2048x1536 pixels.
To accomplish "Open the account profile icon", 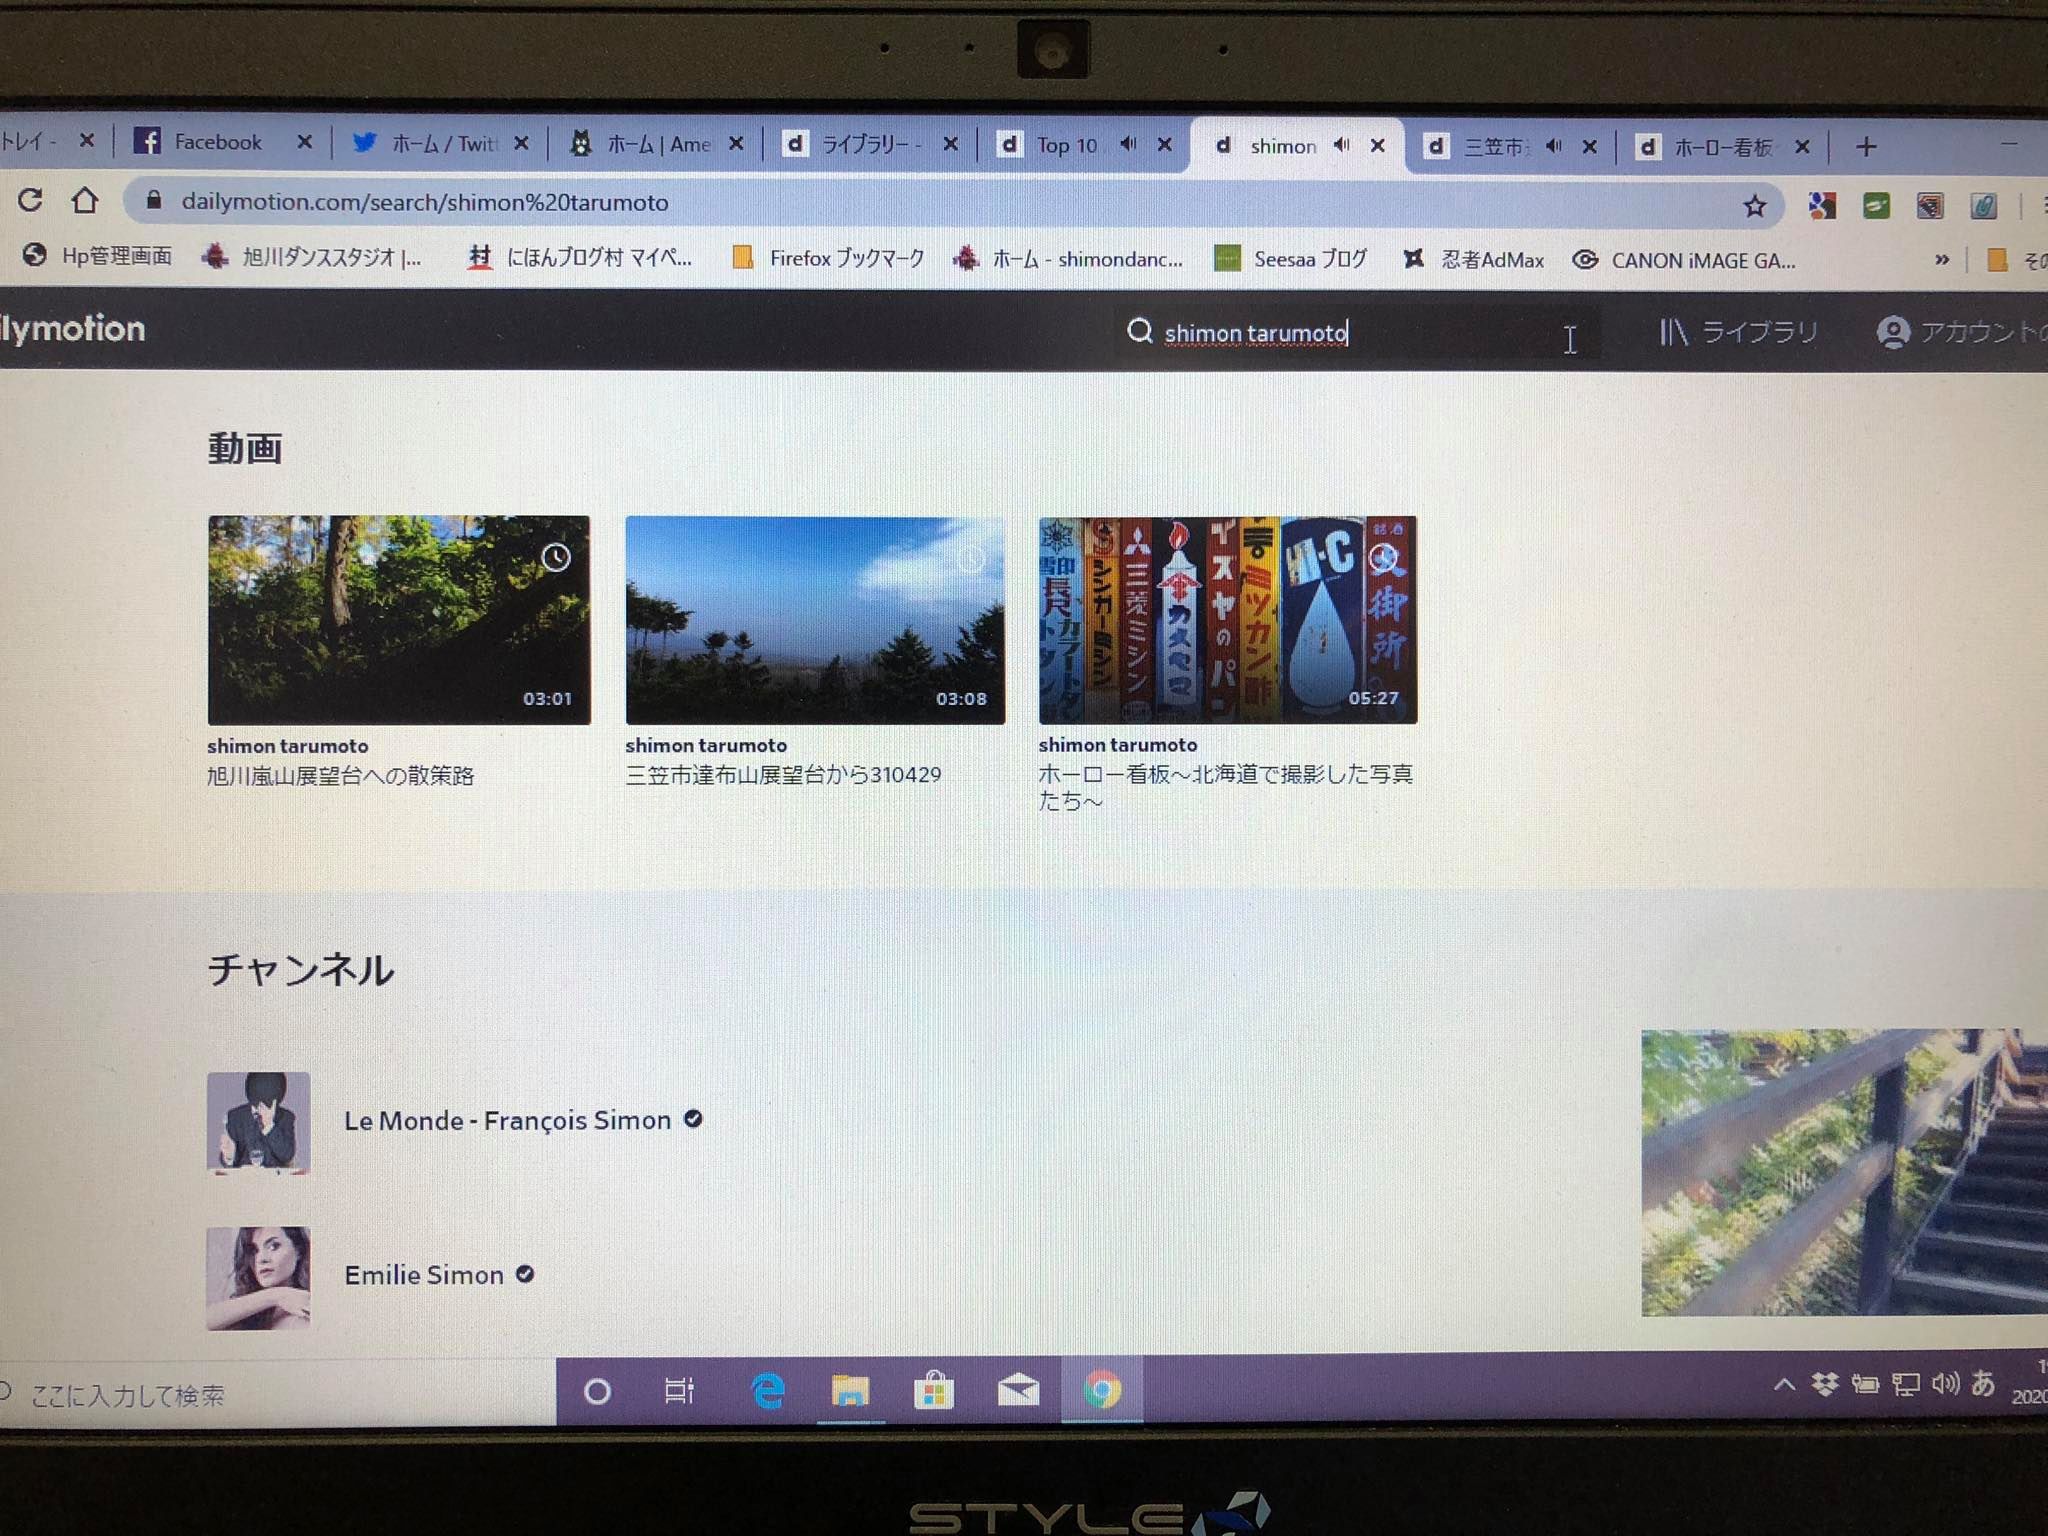I will click(x=1892, y=332).
